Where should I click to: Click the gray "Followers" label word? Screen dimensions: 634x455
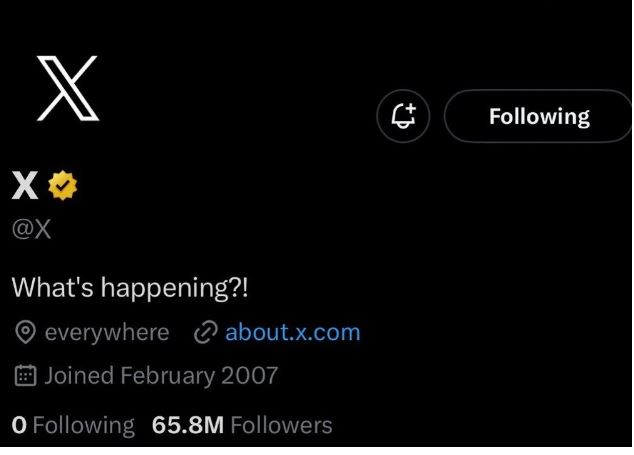tap(281, 425)
